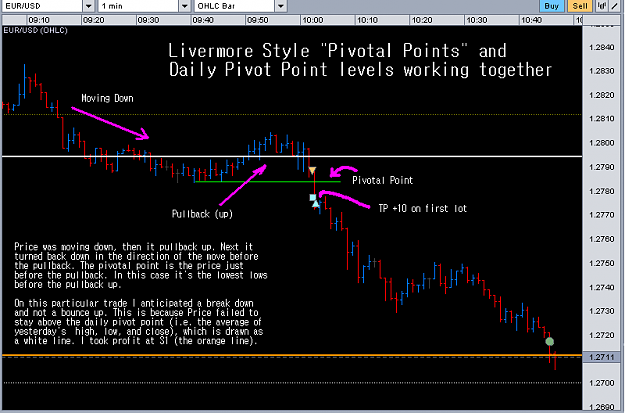Open the OHLC Bar chart type dropdown arrow
Screen dimensions: 625x413
coord(281,6)
